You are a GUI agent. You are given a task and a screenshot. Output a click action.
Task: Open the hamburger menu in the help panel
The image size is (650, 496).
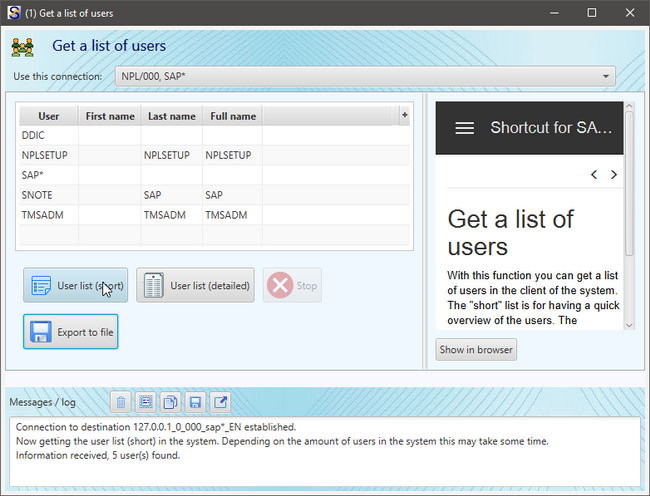(464, 128)
